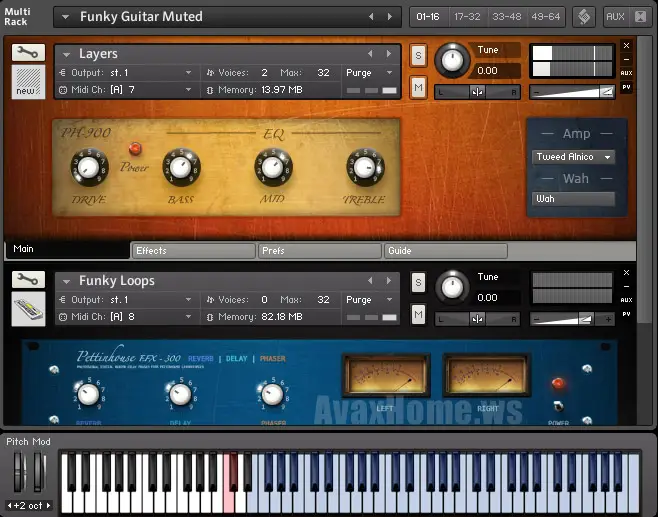Select previous preset for Funky Loops

tap(370, 280)
